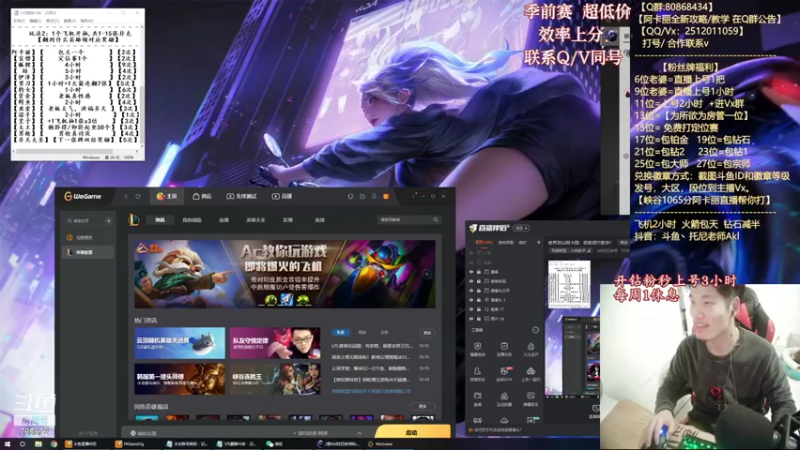The image size is (800, 450).
Task: Toggle the dropdown pill beside 直播伴侣 logo
Action: 521,228
